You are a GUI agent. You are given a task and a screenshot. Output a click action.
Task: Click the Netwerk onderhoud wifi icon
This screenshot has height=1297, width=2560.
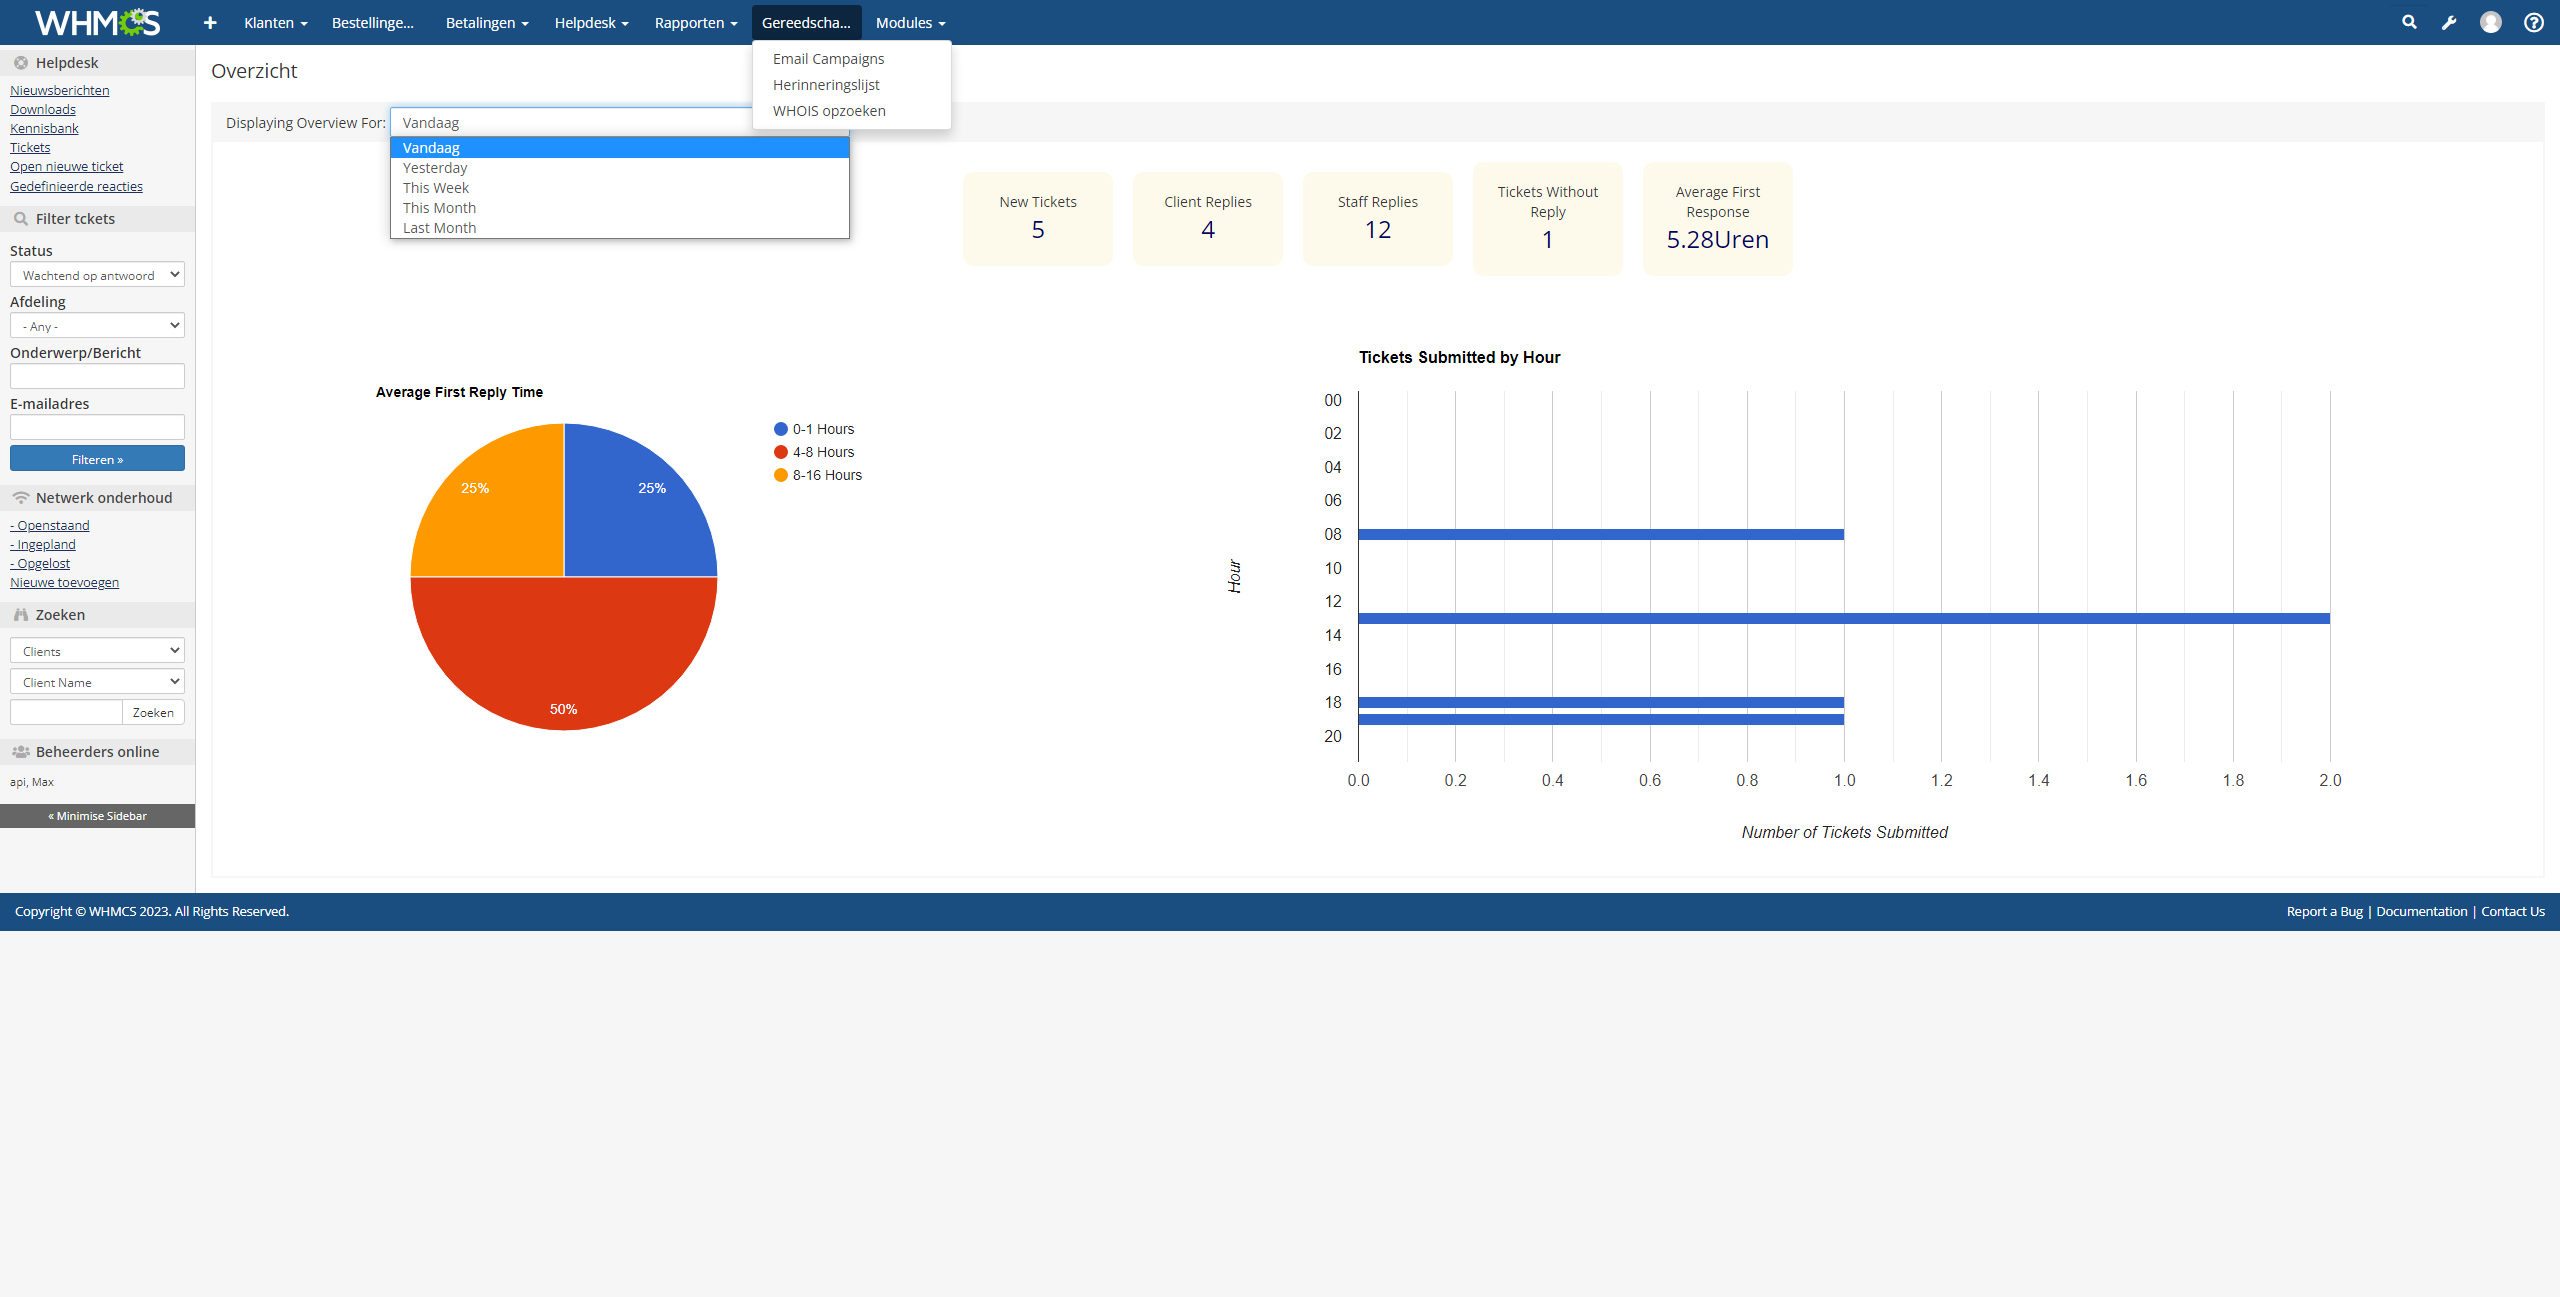(x=21, y=498)
